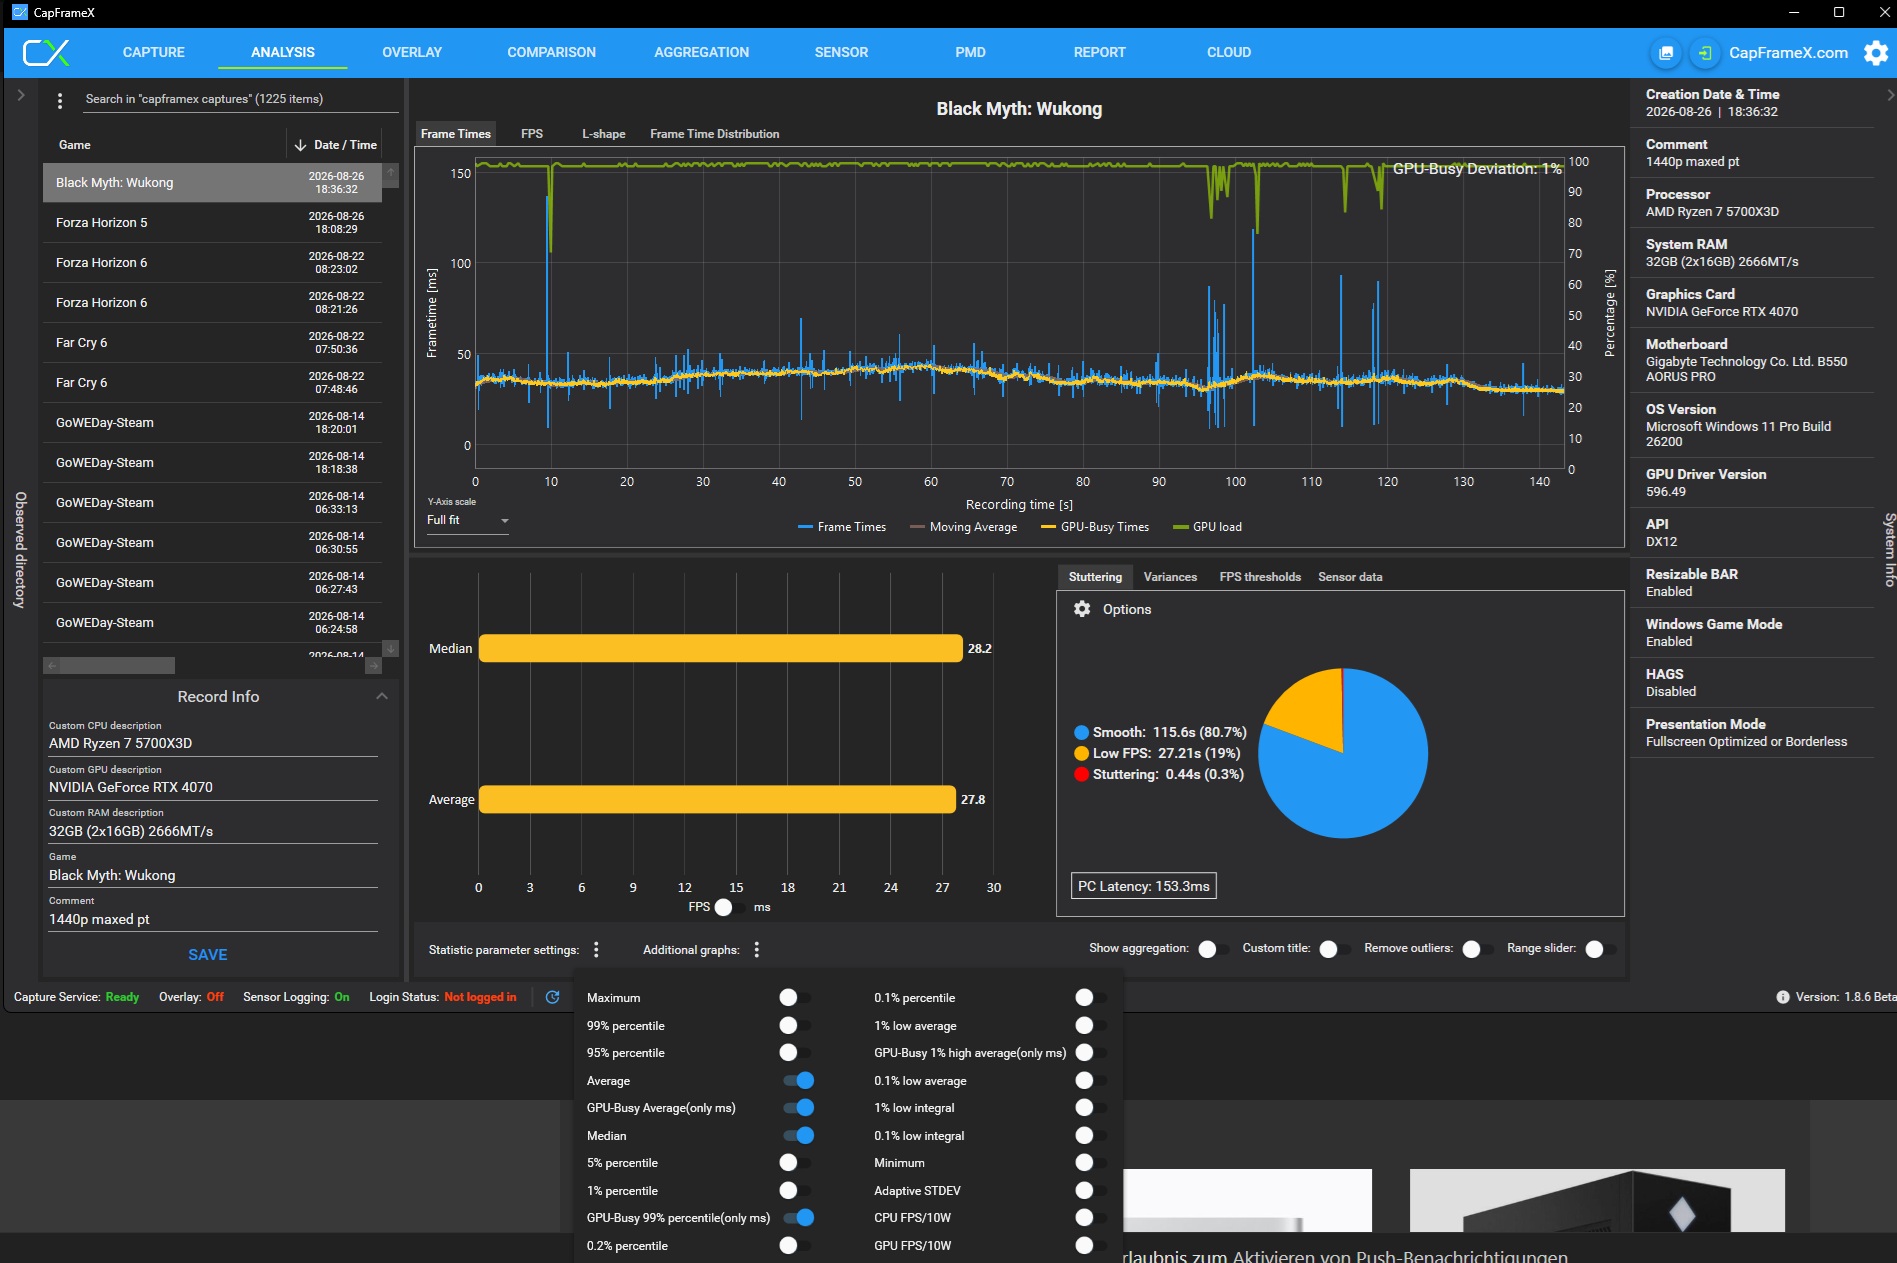Viewport: 1897px width, 1263px height.
Task: Toggle Maximum statistic switch
Action: click(796, 997)
